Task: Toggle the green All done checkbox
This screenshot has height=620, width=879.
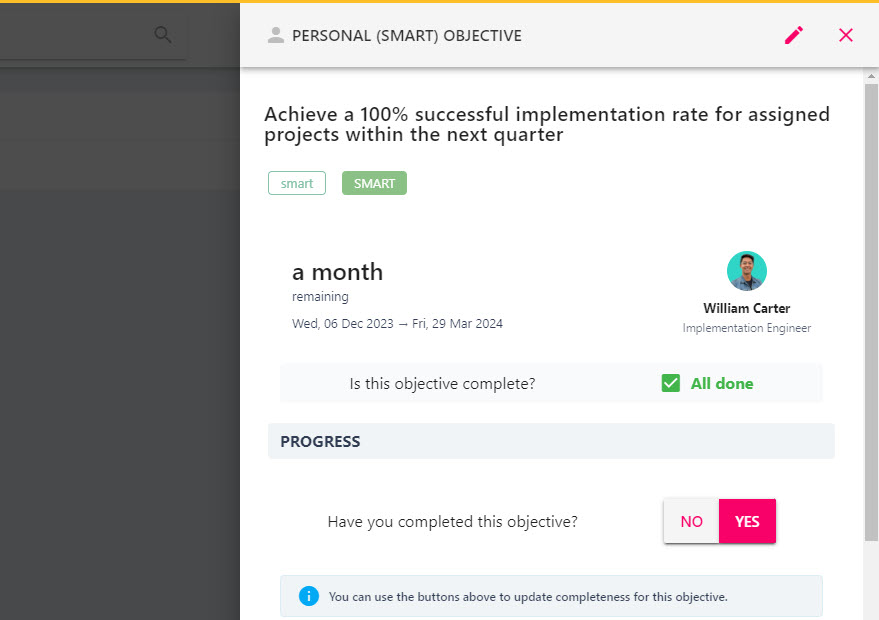Action: pyautogui.click(x=670, y=383)
